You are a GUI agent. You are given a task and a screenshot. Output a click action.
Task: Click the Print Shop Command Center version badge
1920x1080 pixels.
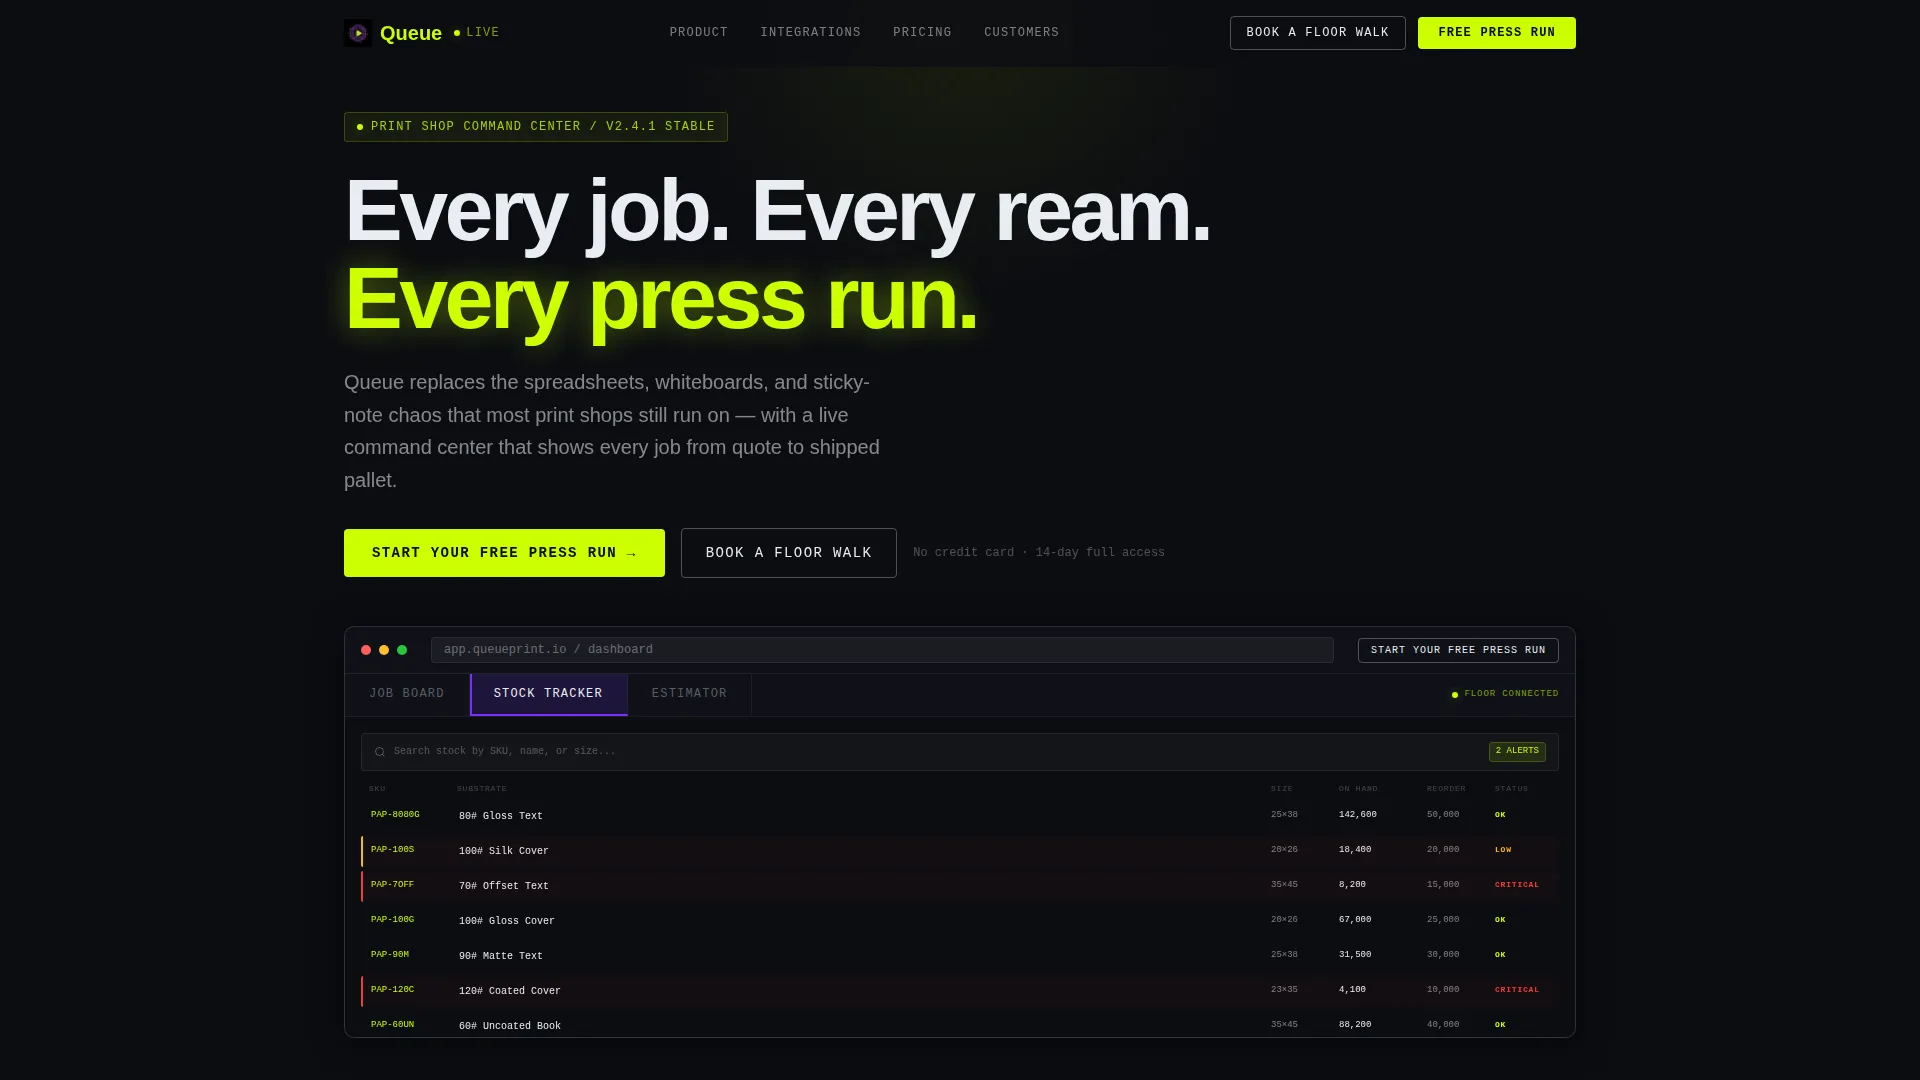click(x=536, y=127)
